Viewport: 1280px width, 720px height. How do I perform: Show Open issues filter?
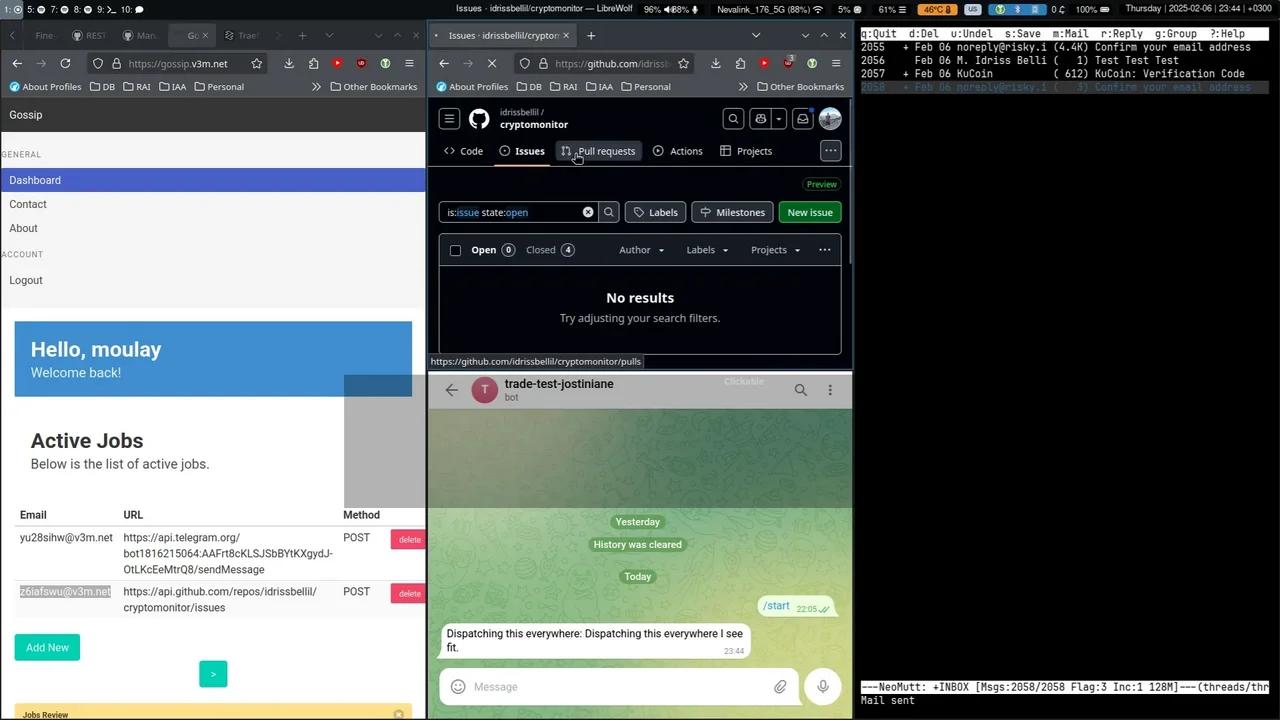pos(492,250)
